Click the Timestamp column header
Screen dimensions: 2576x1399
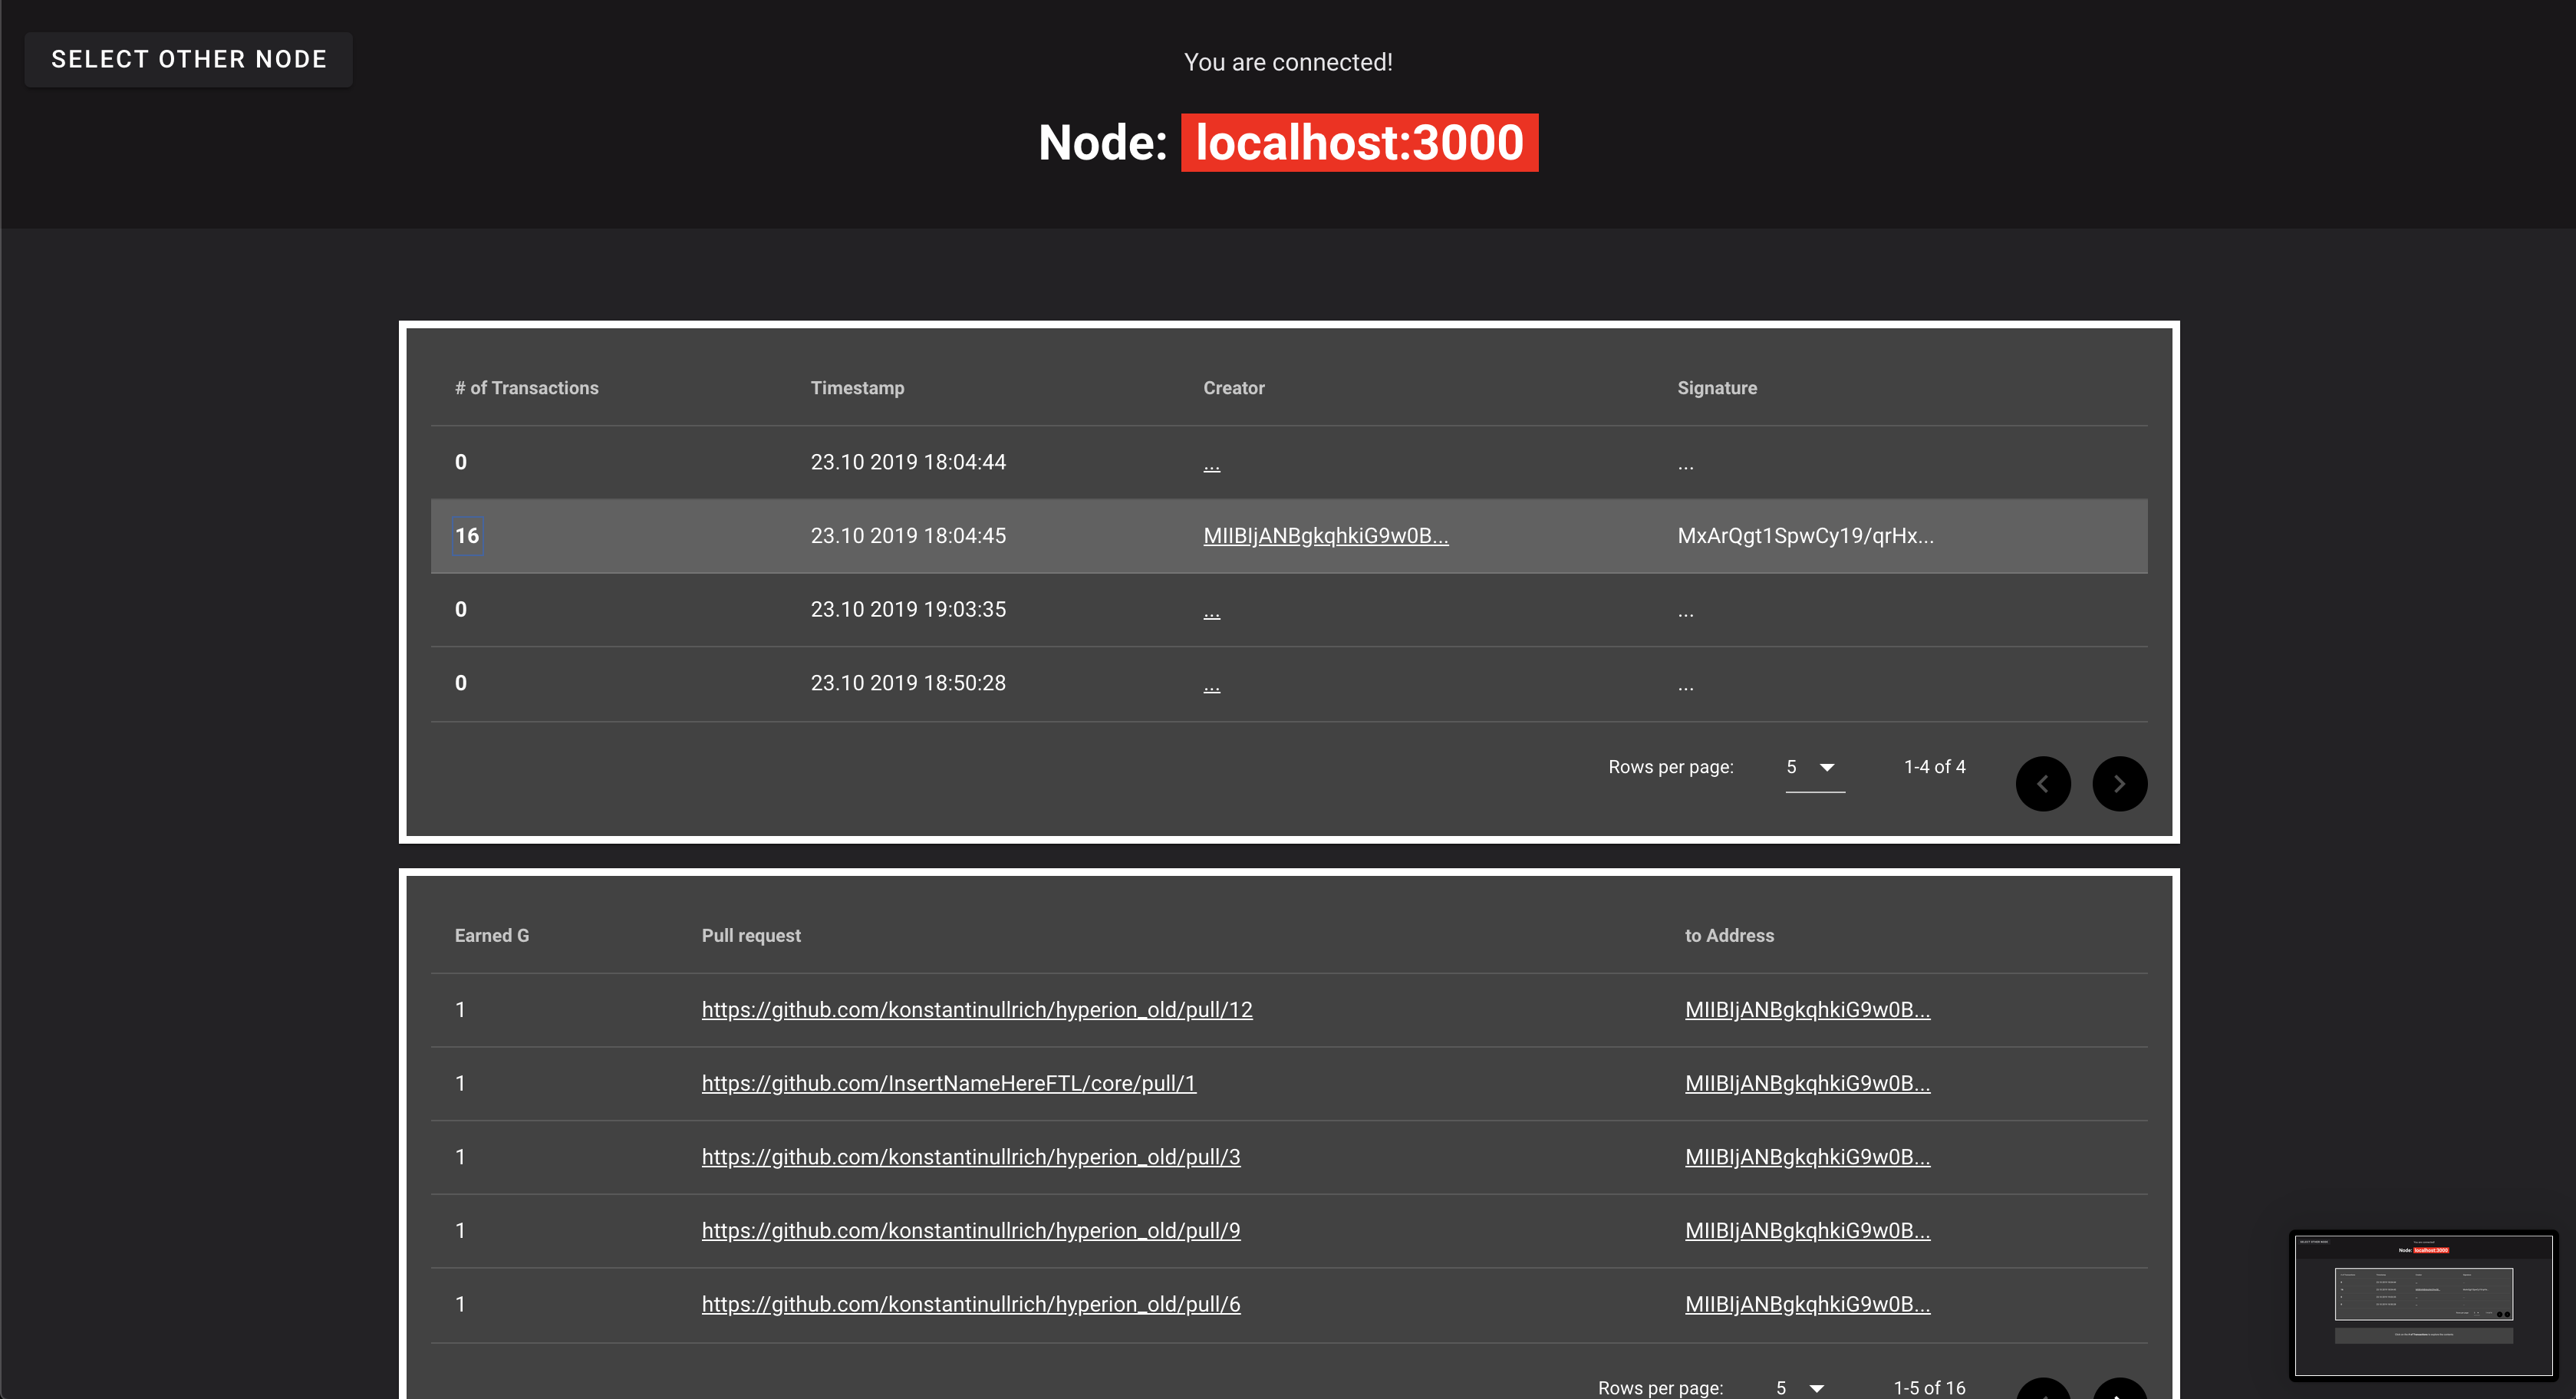pos(857,388)
